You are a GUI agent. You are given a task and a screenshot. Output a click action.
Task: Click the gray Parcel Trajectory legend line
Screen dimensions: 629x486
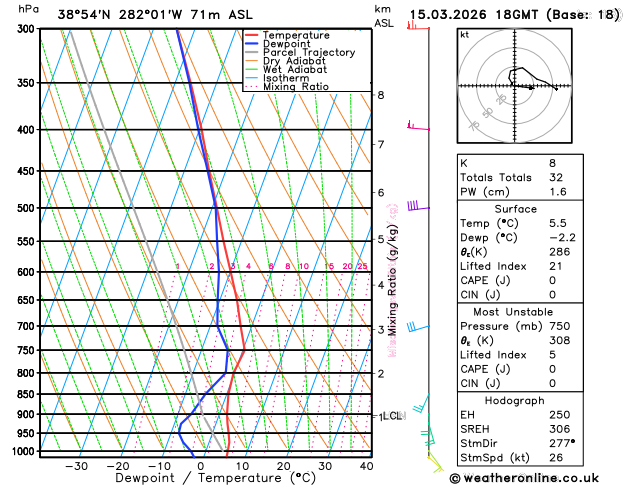click(x=252, y=52)
